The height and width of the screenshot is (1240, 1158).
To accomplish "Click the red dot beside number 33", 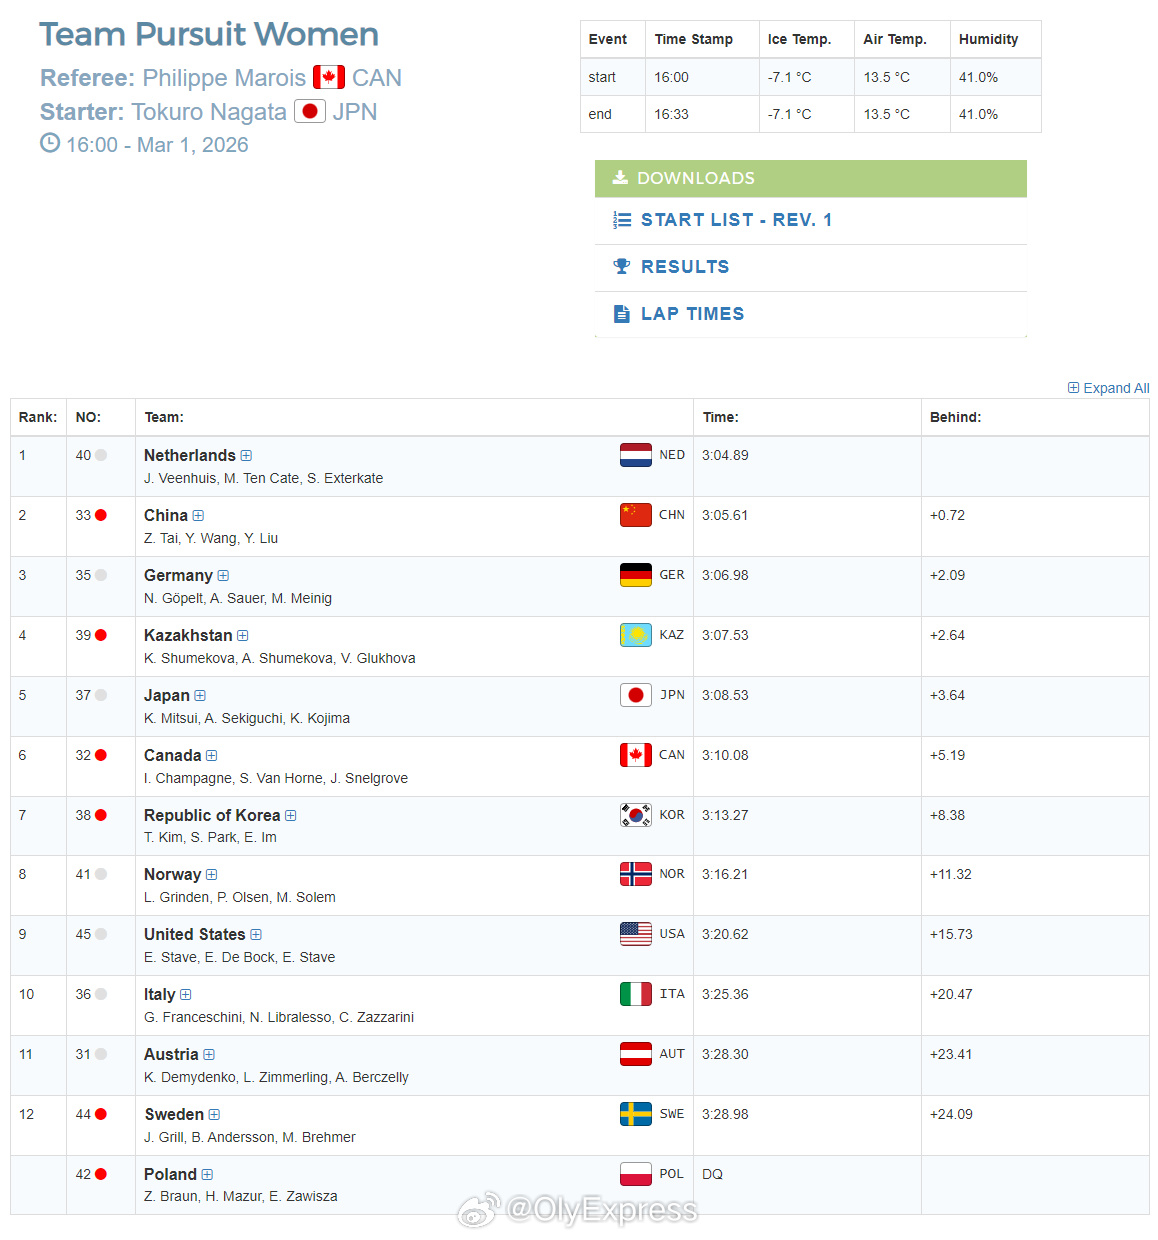I will (x=101, y=516).
